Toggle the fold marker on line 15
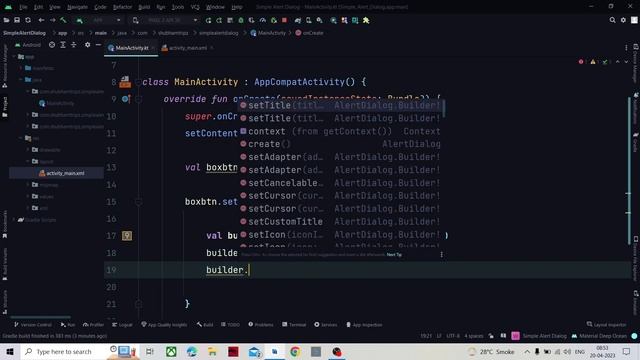This screenshot has height=360, width=640. pos(139,202)
